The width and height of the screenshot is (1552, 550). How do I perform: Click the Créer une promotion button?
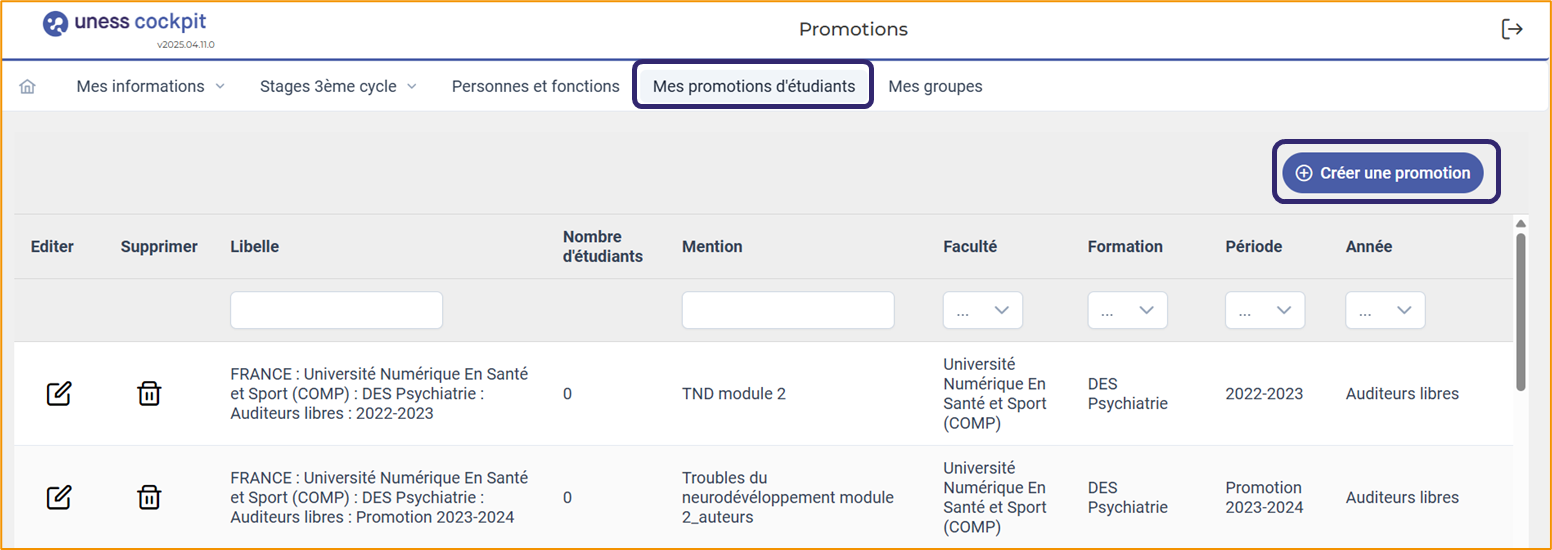tap(1383, 173)
